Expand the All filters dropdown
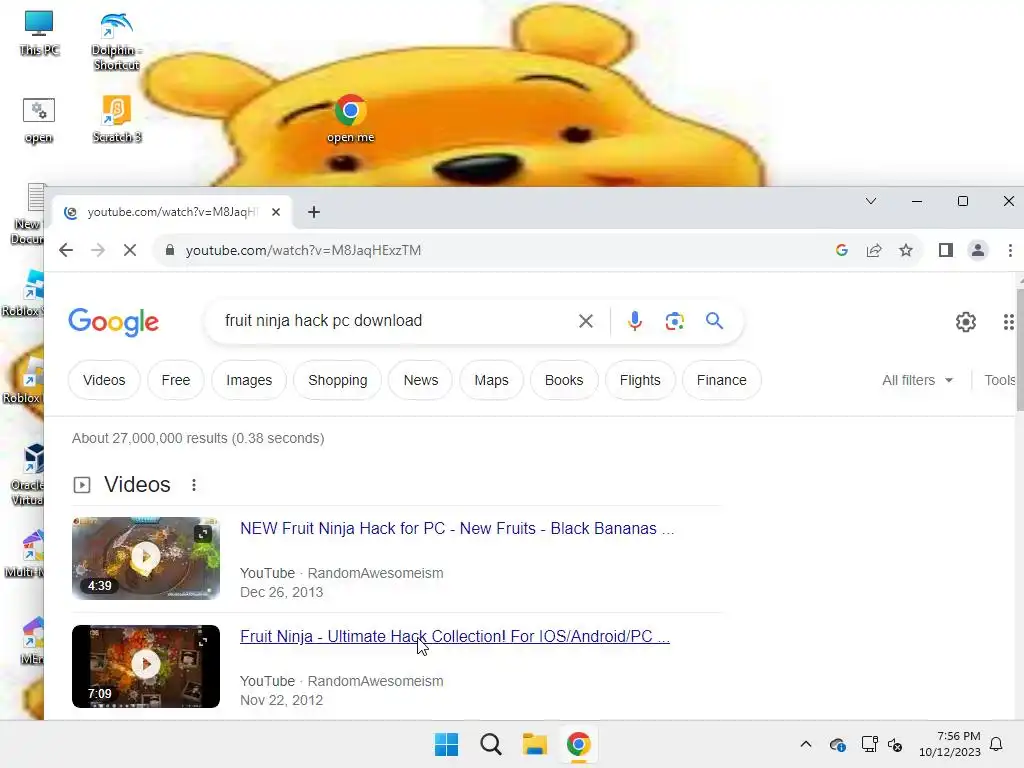The height and width of the screenshot is (768, 1024). 918,380
